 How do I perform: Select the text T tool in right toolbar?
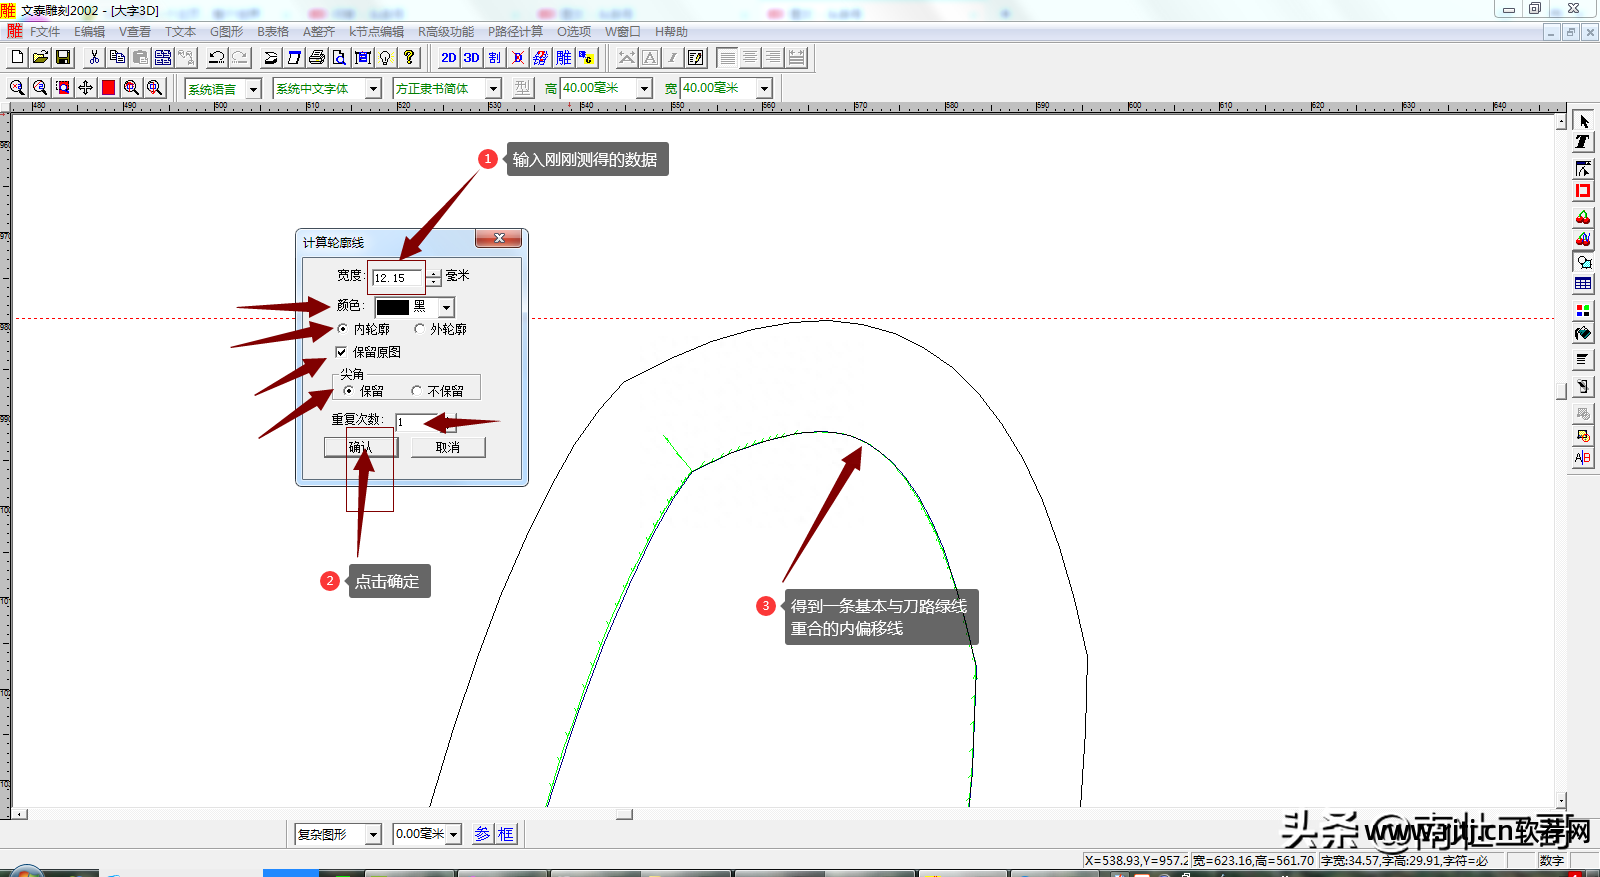pyautogui.click(x=1582, y=142)
